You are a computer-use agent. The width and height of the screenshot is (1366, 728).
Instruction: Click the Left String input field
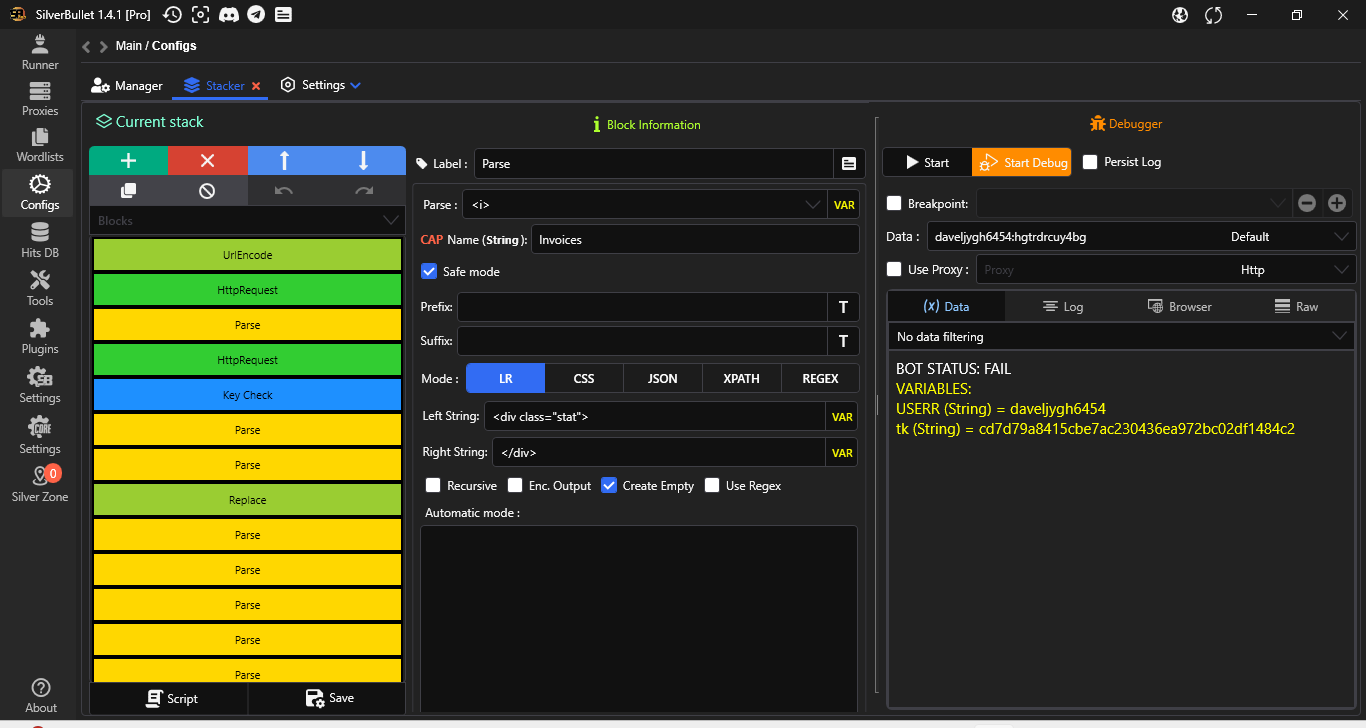coord(655,416)
